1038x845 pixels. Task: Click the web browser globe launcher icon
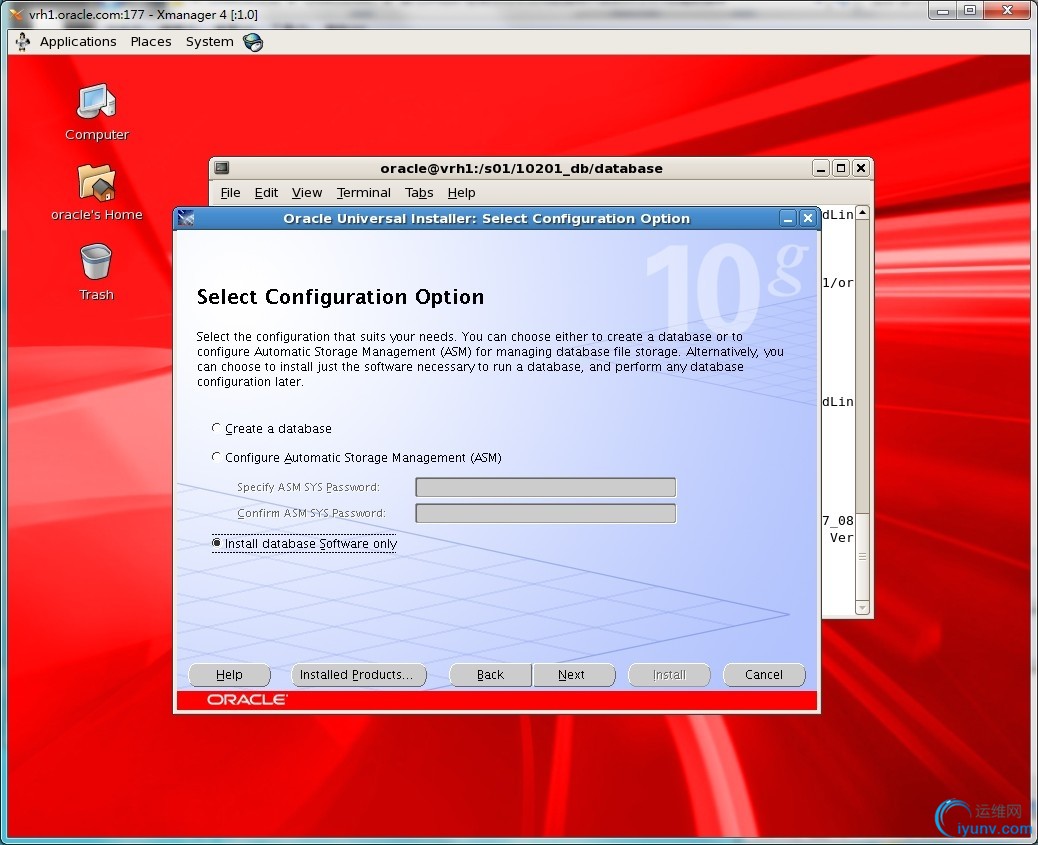(x=253, y=42)
